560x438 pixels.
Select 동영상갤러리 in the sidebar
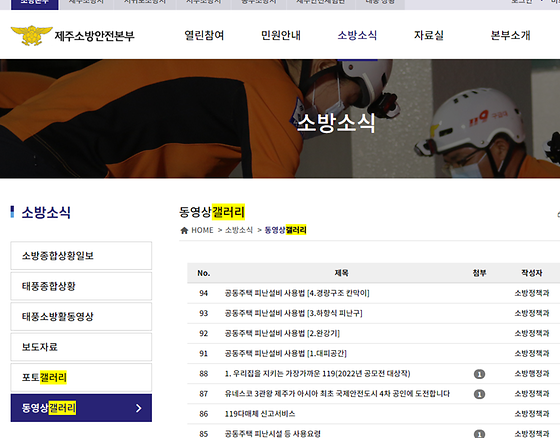pos(81,408)
